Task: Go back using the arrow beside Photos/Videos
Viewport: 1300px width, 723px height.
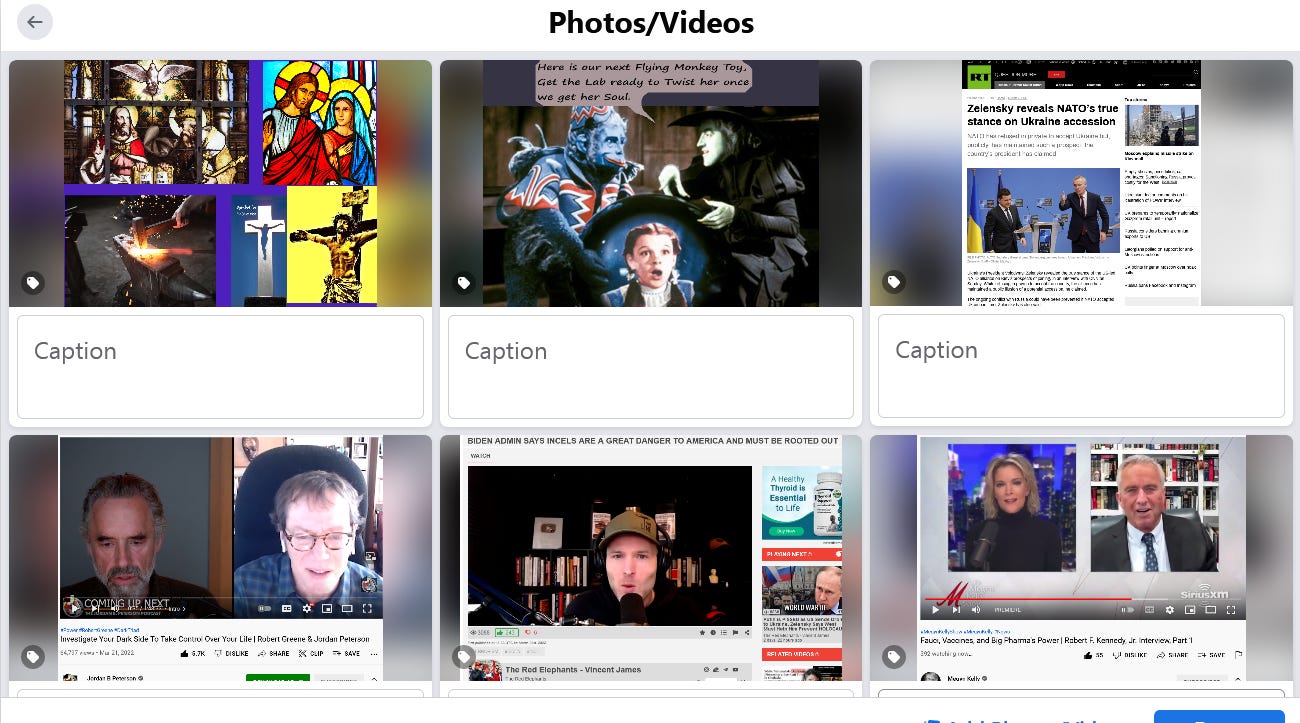Action: 35,22
